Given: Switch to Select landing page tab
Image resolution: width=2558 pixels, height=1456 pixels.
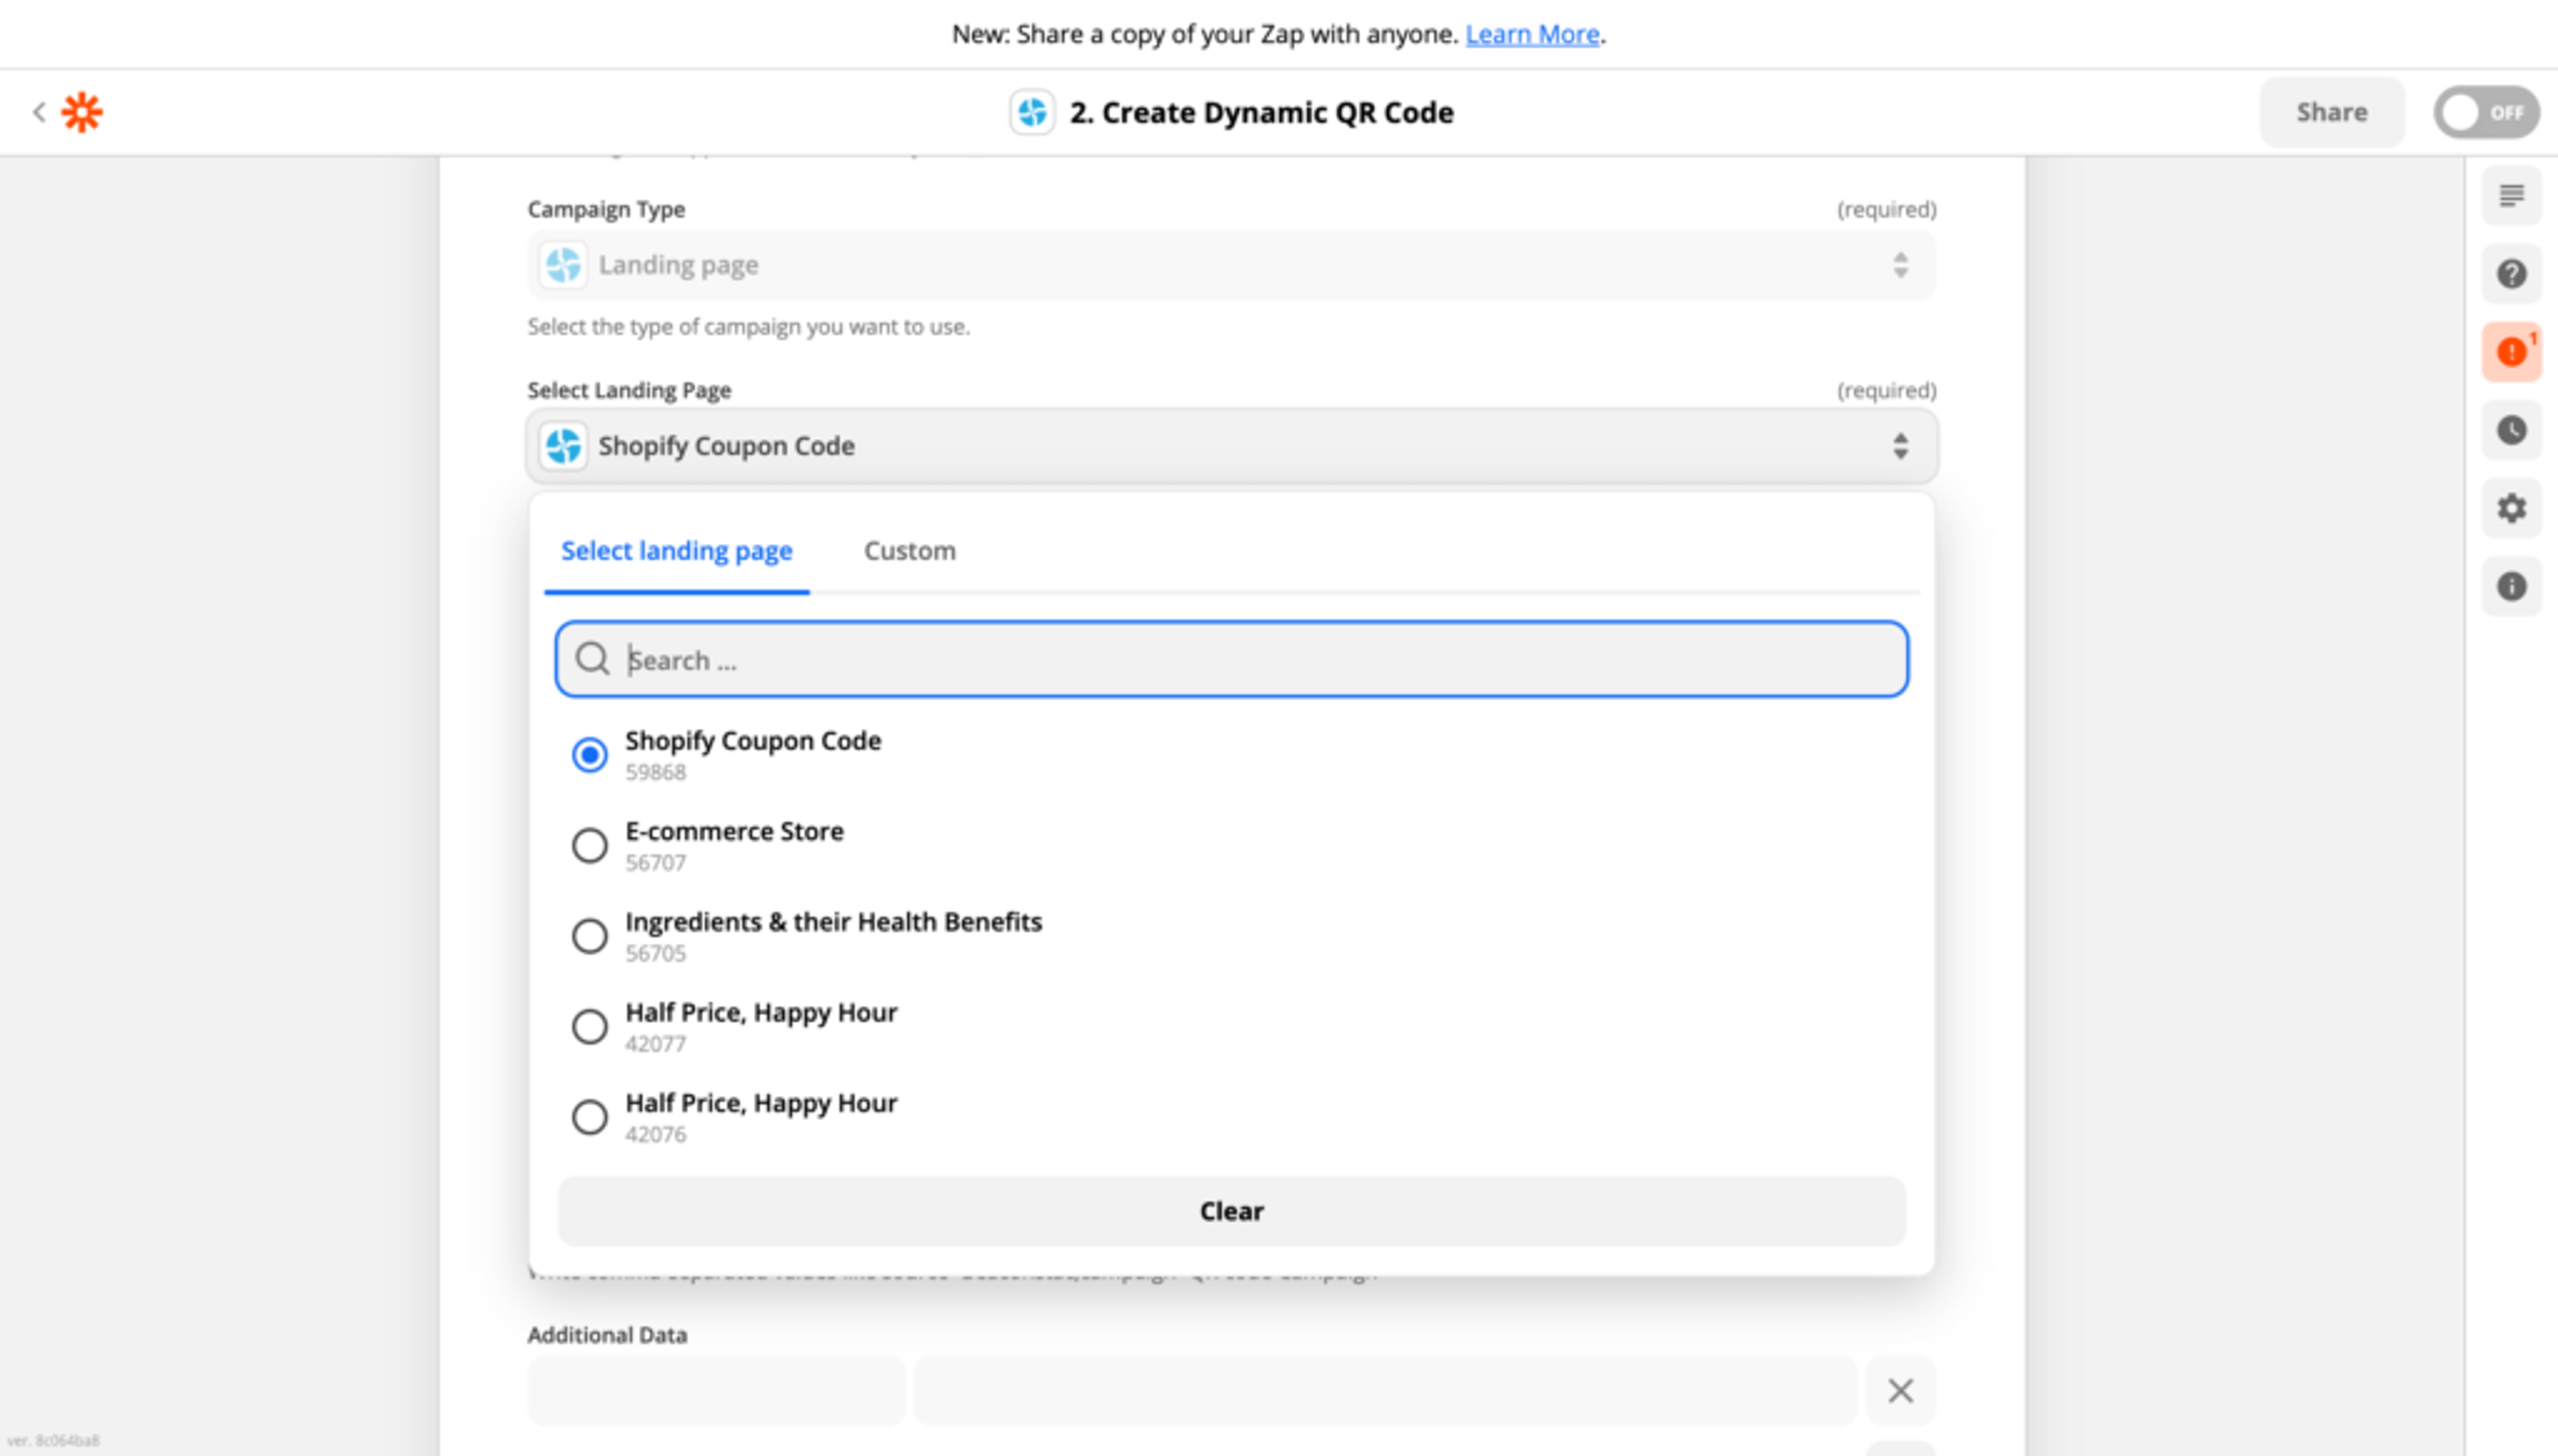Looking at the screenshot, I should [676, 551].
